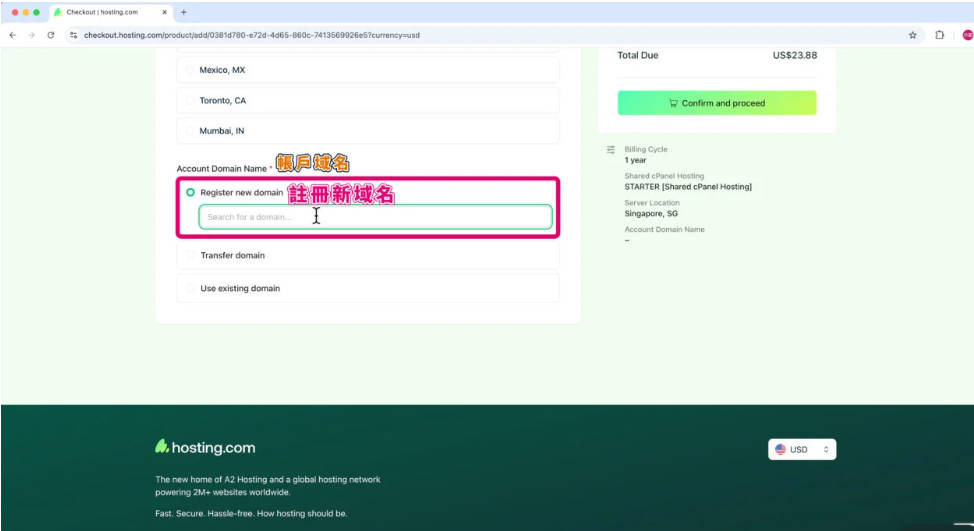
Task: Select Toronto, CA server location
Action: (x=368, y=101)
